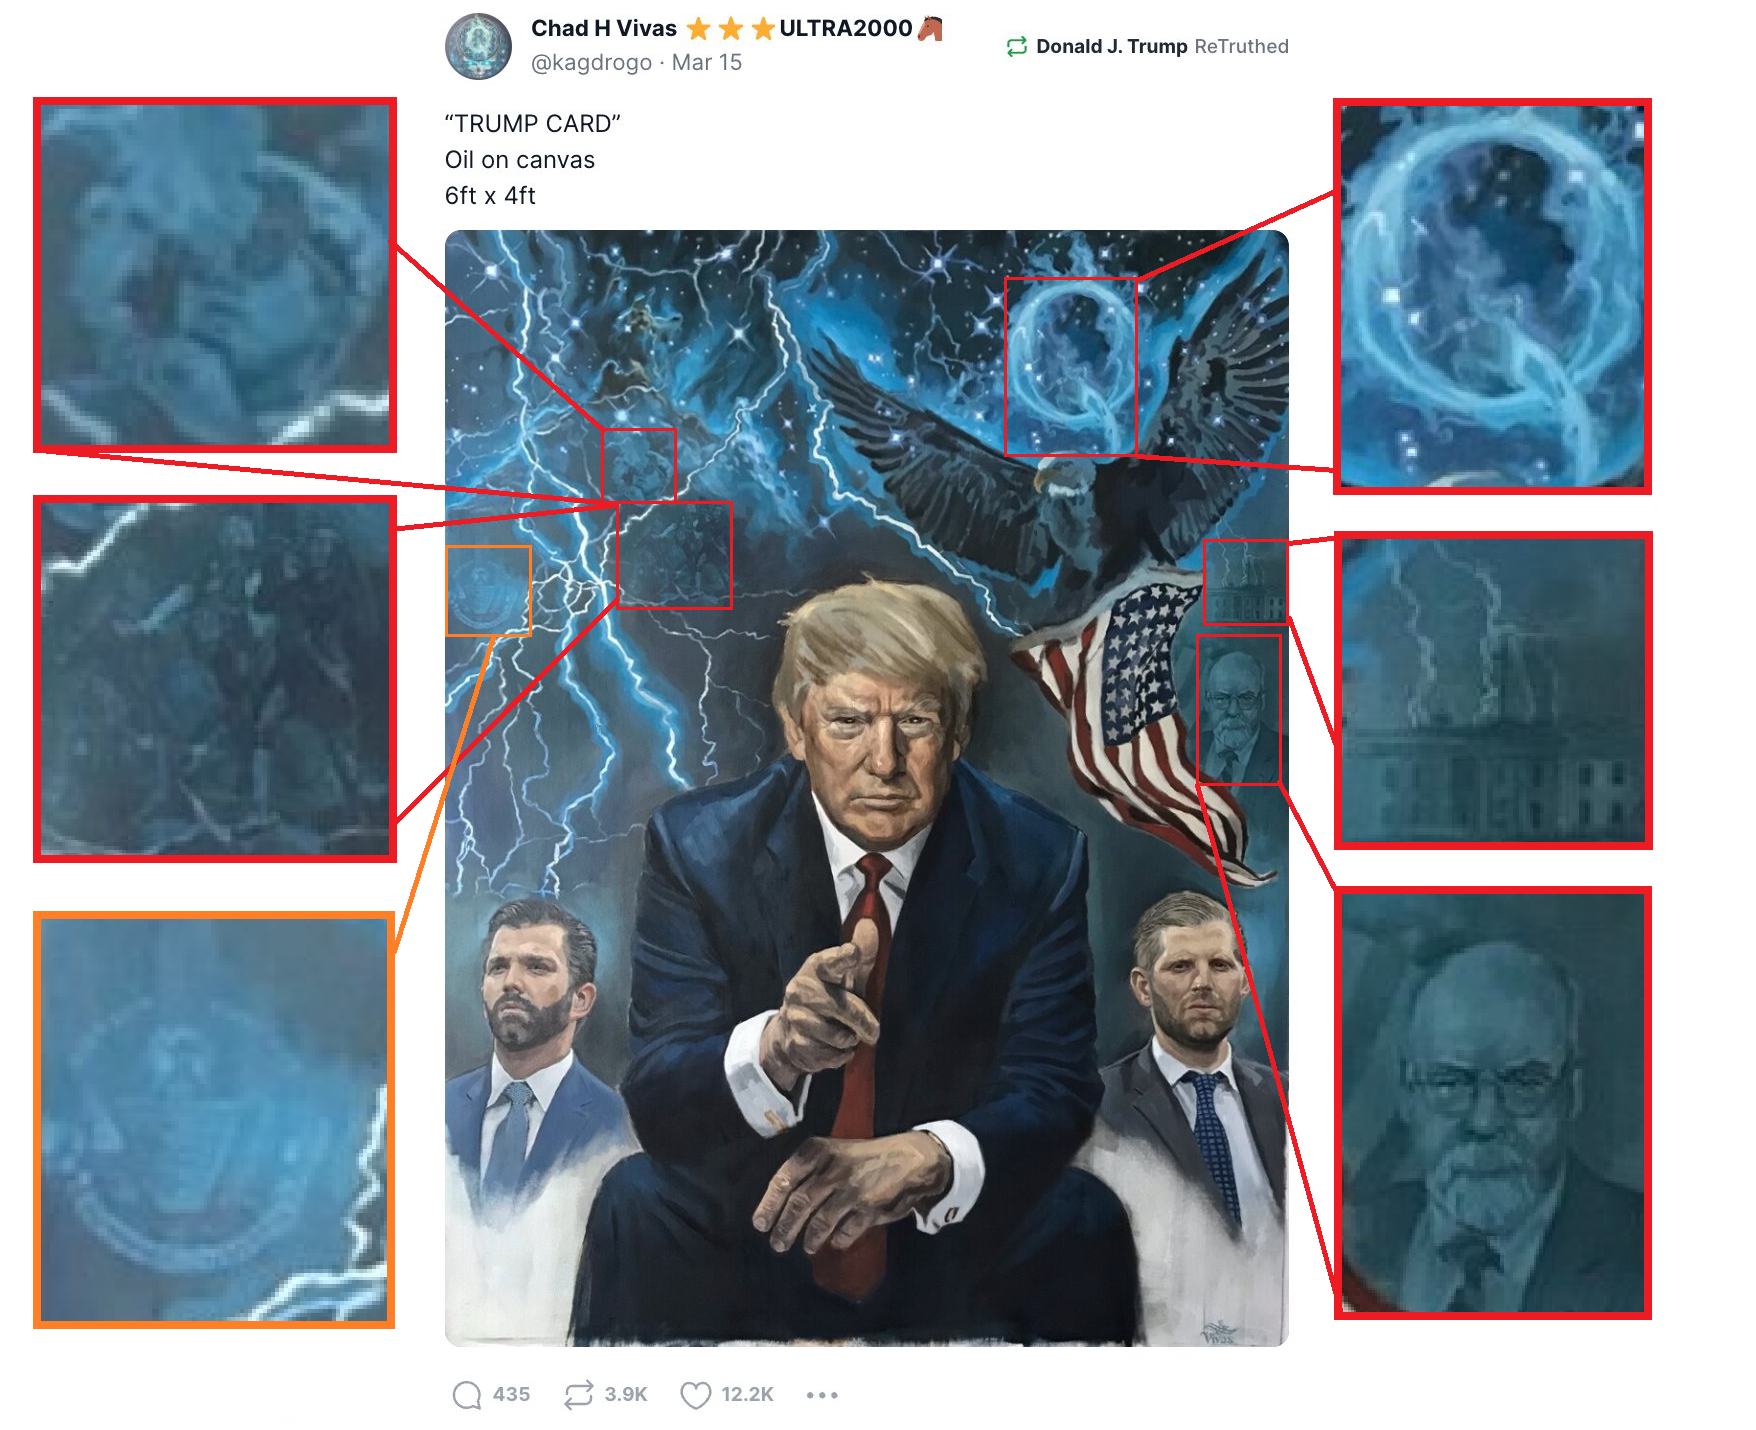
Task: Open the three-dot more options menu
Action: pos(822,1394)
